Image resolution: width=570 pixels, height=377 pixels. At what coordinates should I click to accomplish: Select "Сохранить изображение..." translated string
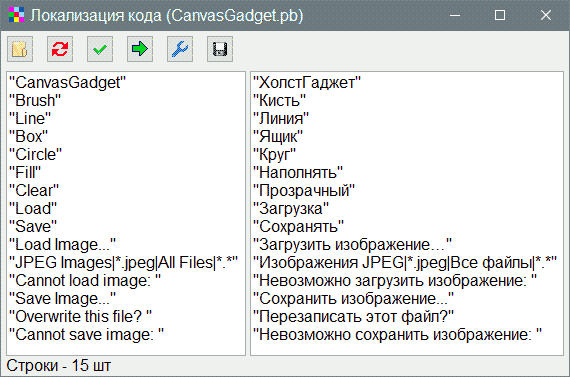coord(353,299)
